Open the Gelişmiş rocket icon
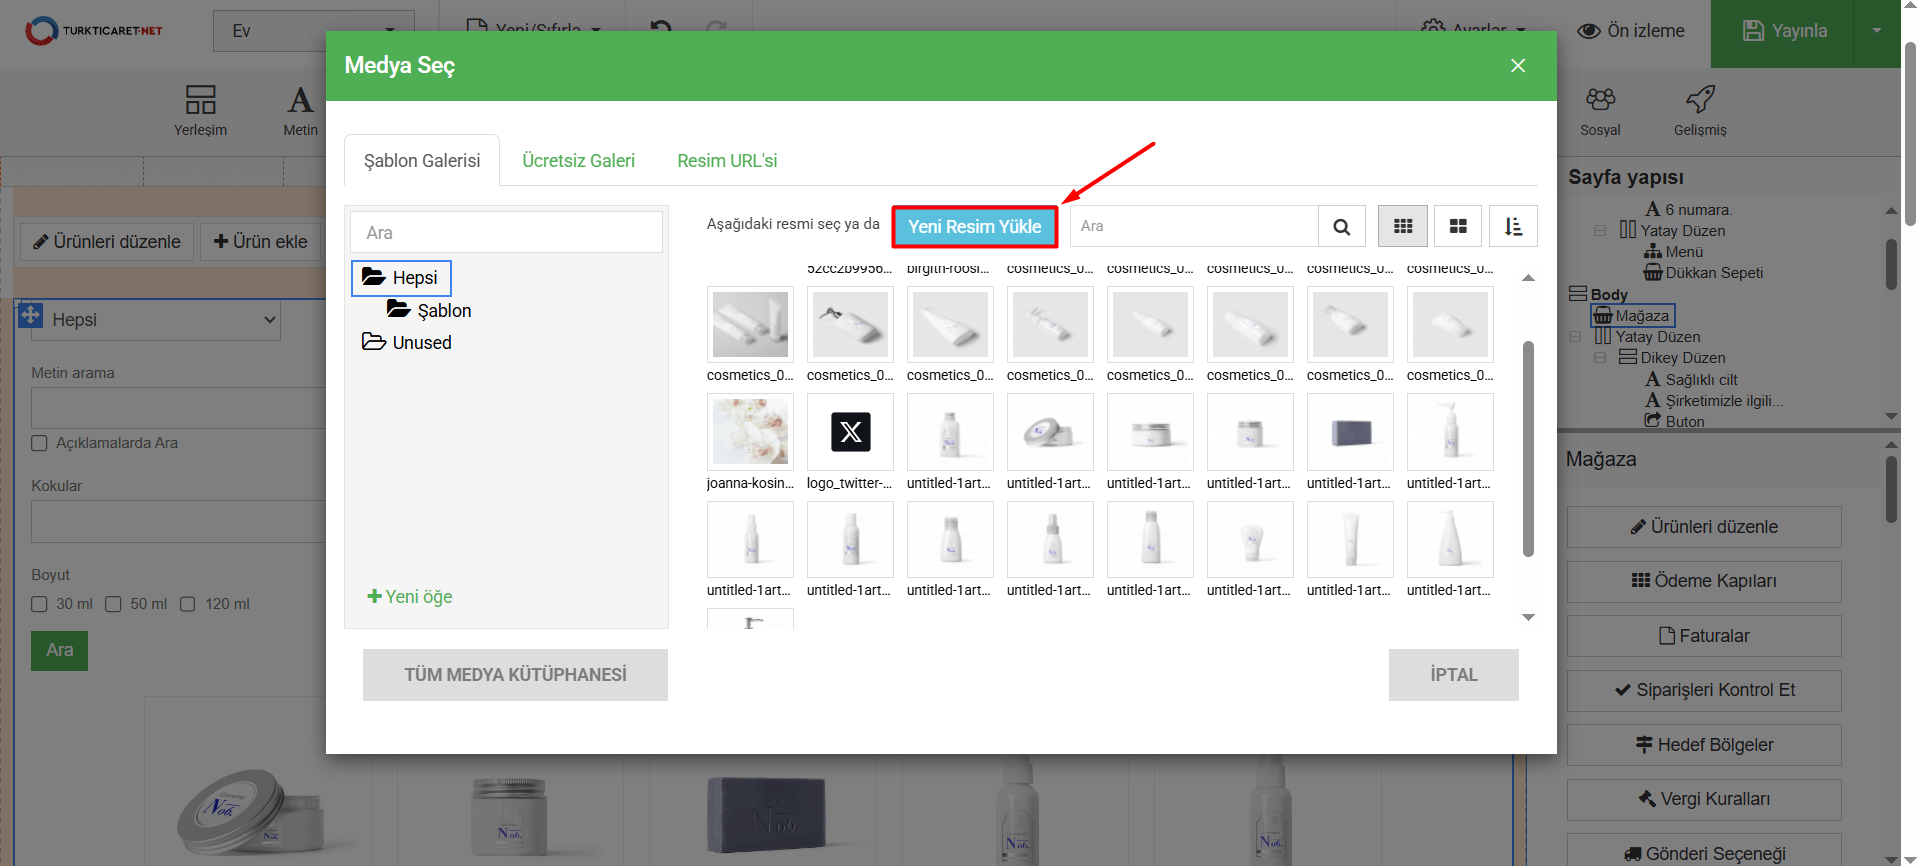Image resolution: width=1918 pixels, height=866 pixels. click(x=1700, y=100)
